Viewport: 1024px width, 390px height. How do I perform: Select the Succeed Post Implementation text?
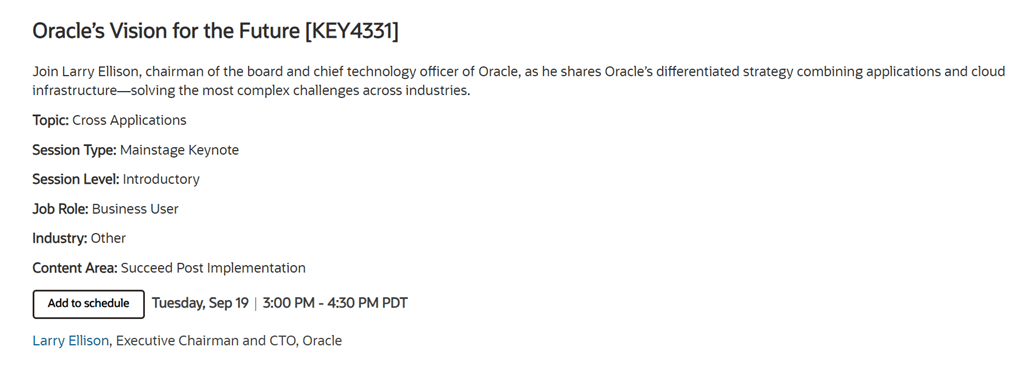pos(214,268)
